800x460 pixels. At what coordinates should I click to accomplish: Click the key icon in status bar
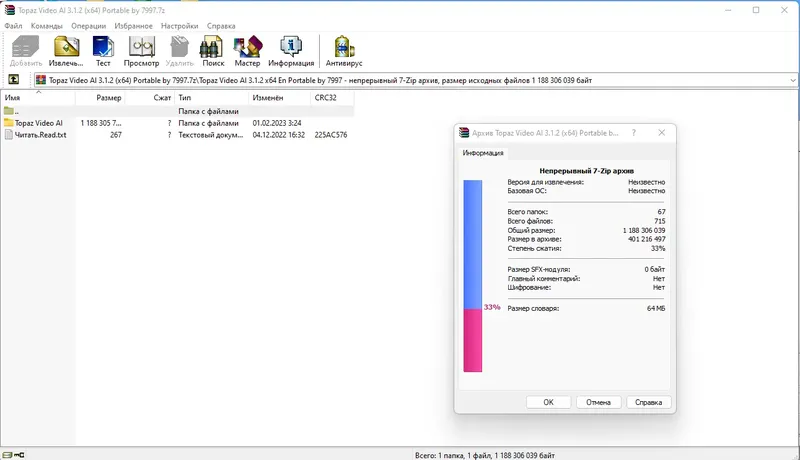[19, 455]
